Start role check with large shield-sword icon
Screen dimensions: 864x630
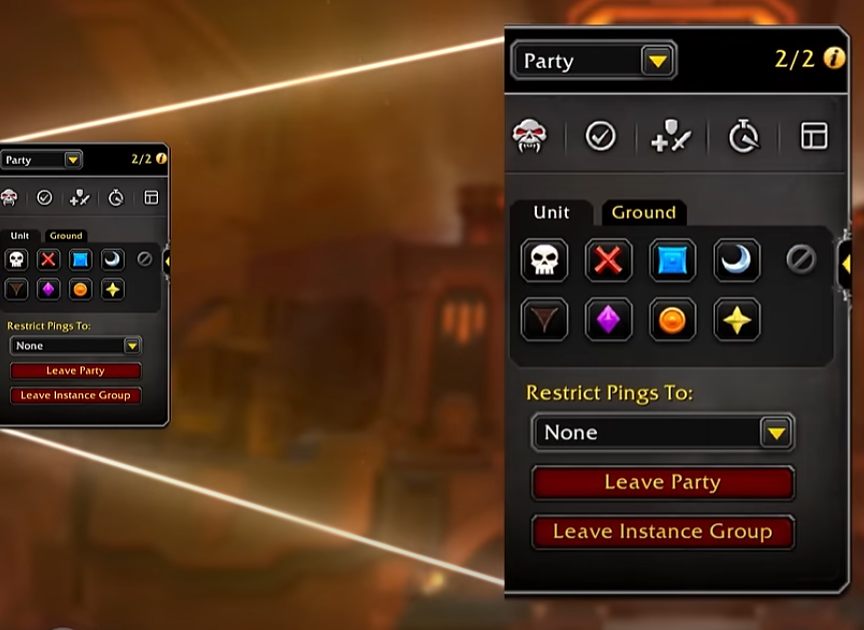coord(671,136)
